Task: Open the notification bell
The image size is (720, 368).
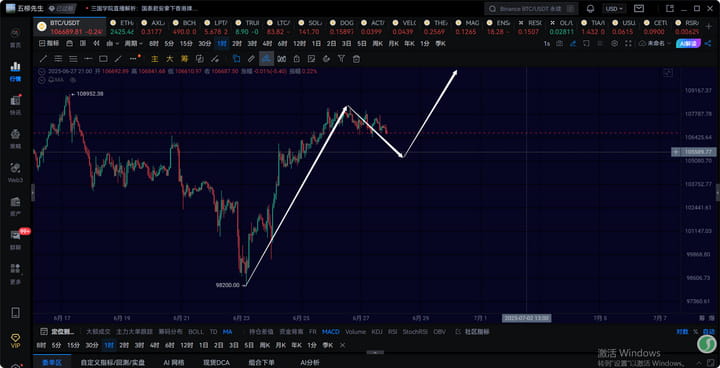Action: coord(591,9)
